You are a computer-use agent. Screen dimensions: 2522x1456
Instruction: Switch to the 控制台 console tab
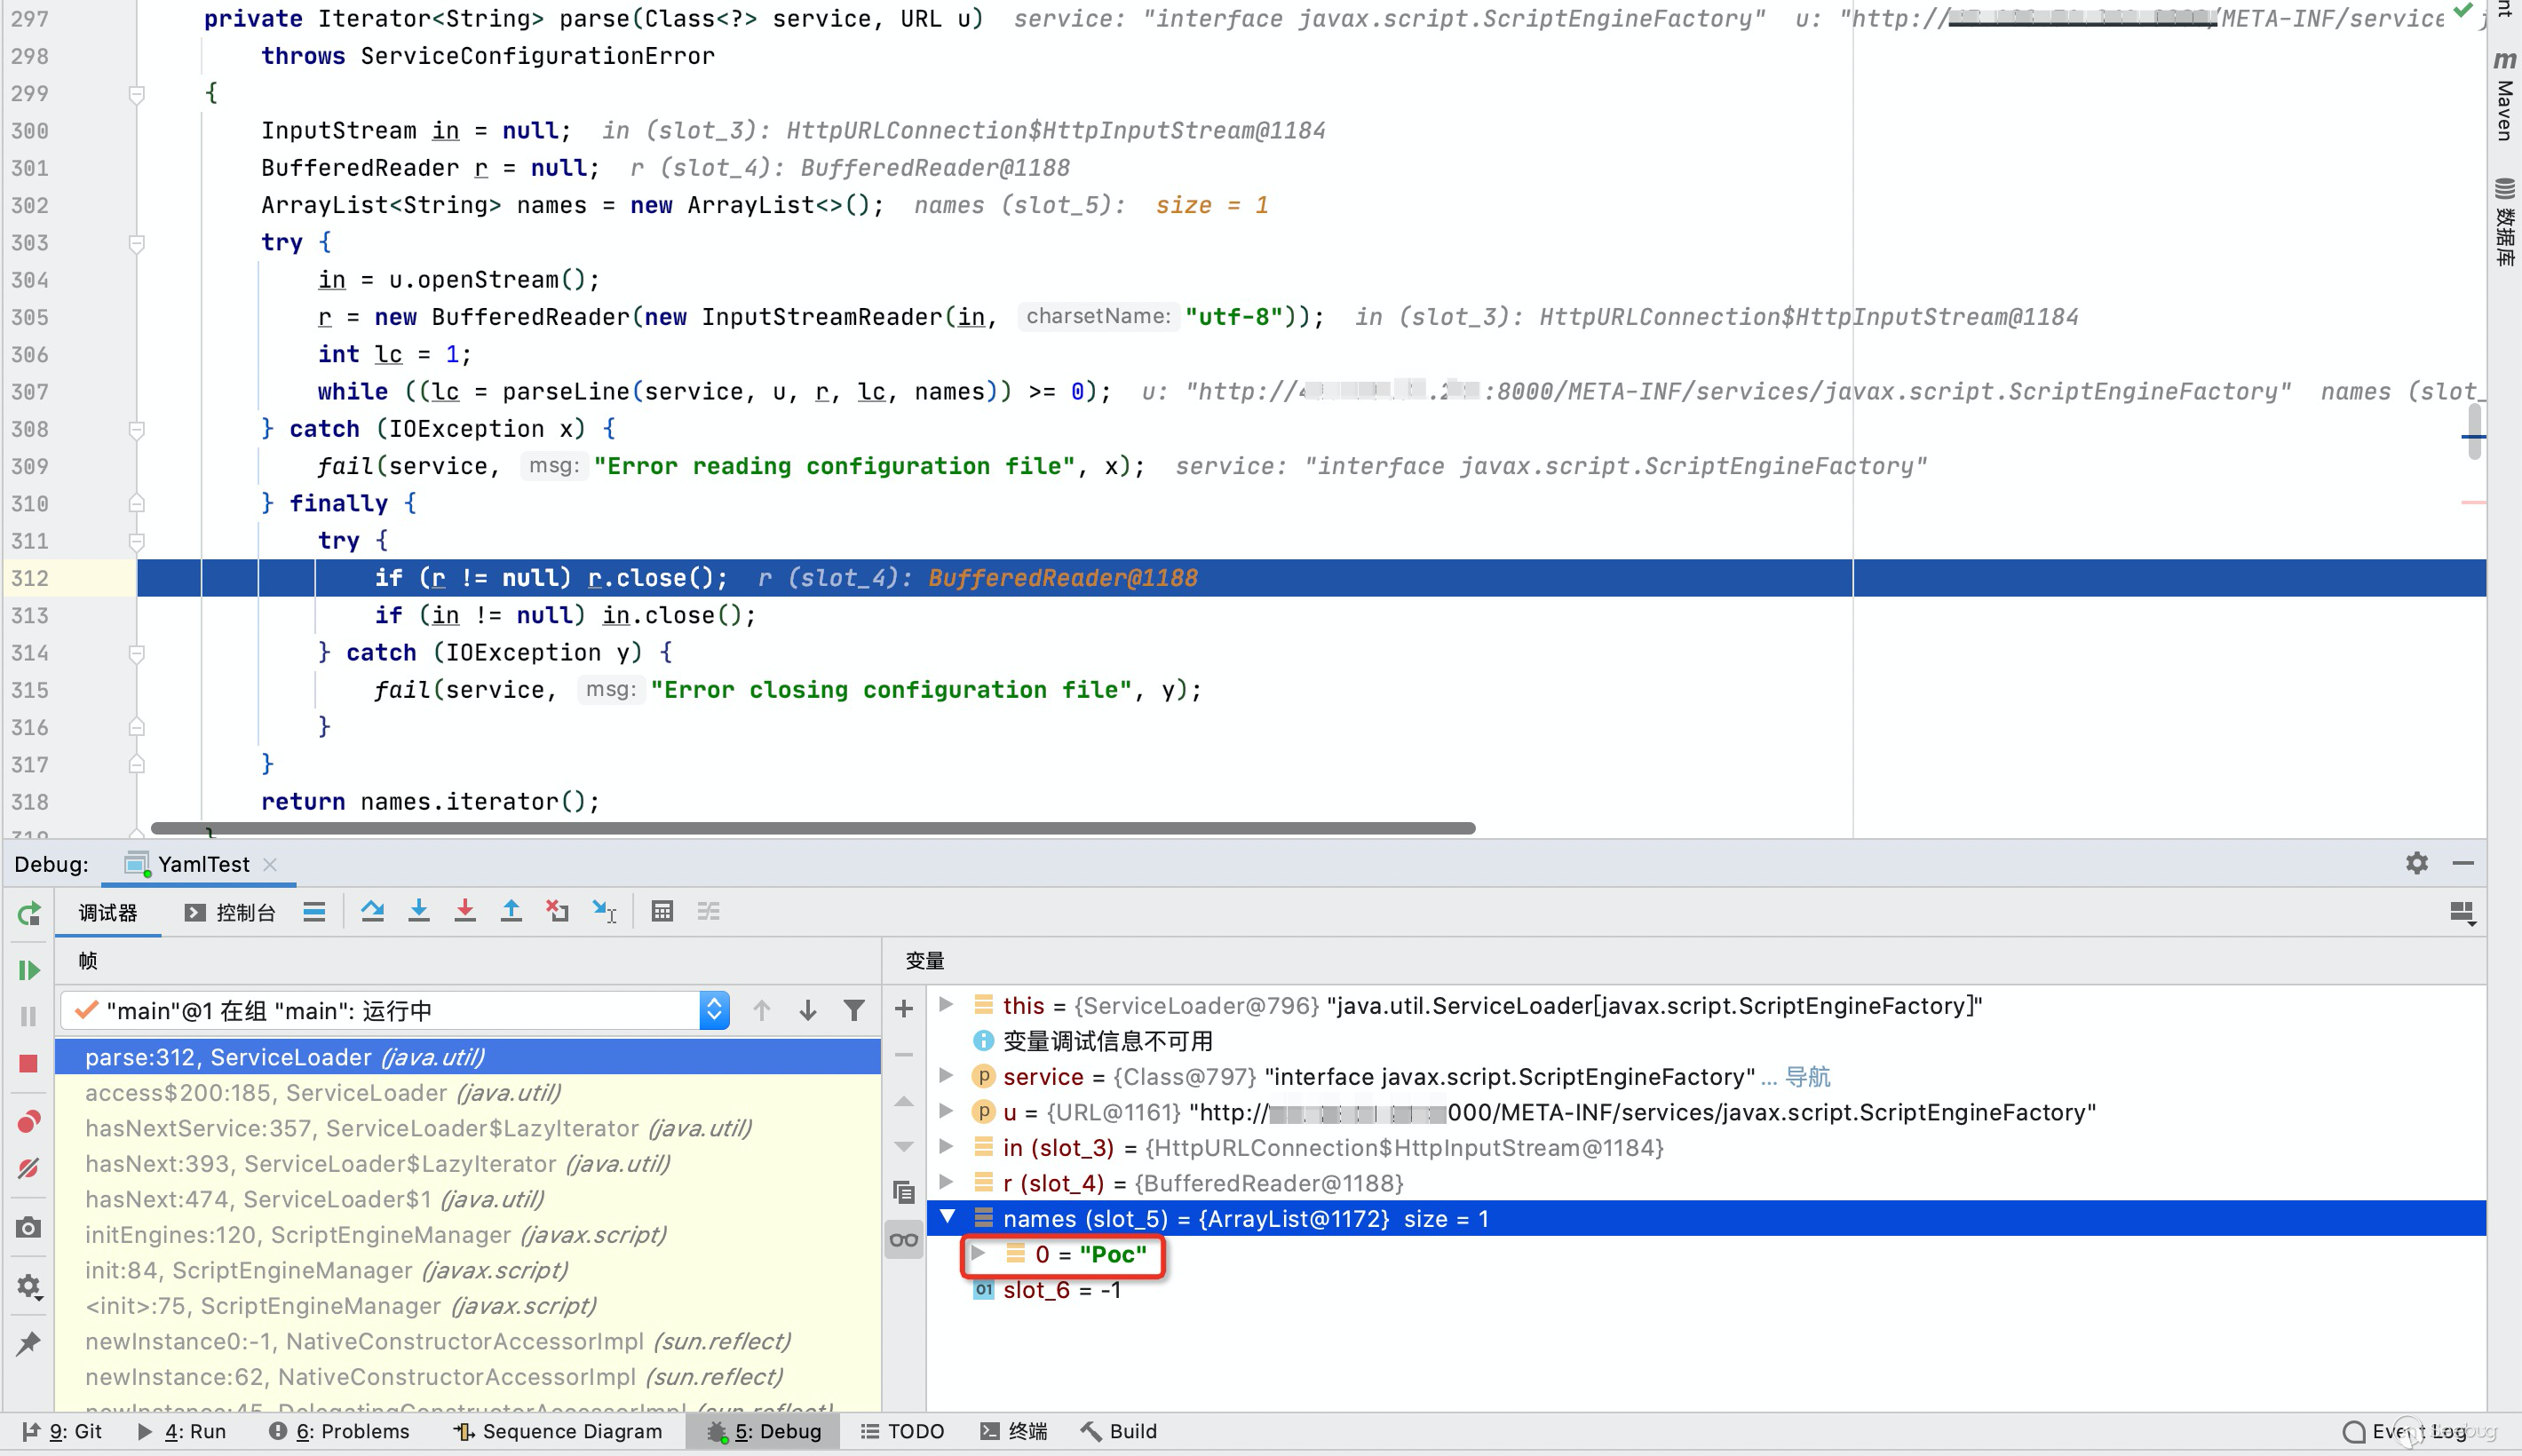point(231,912)
